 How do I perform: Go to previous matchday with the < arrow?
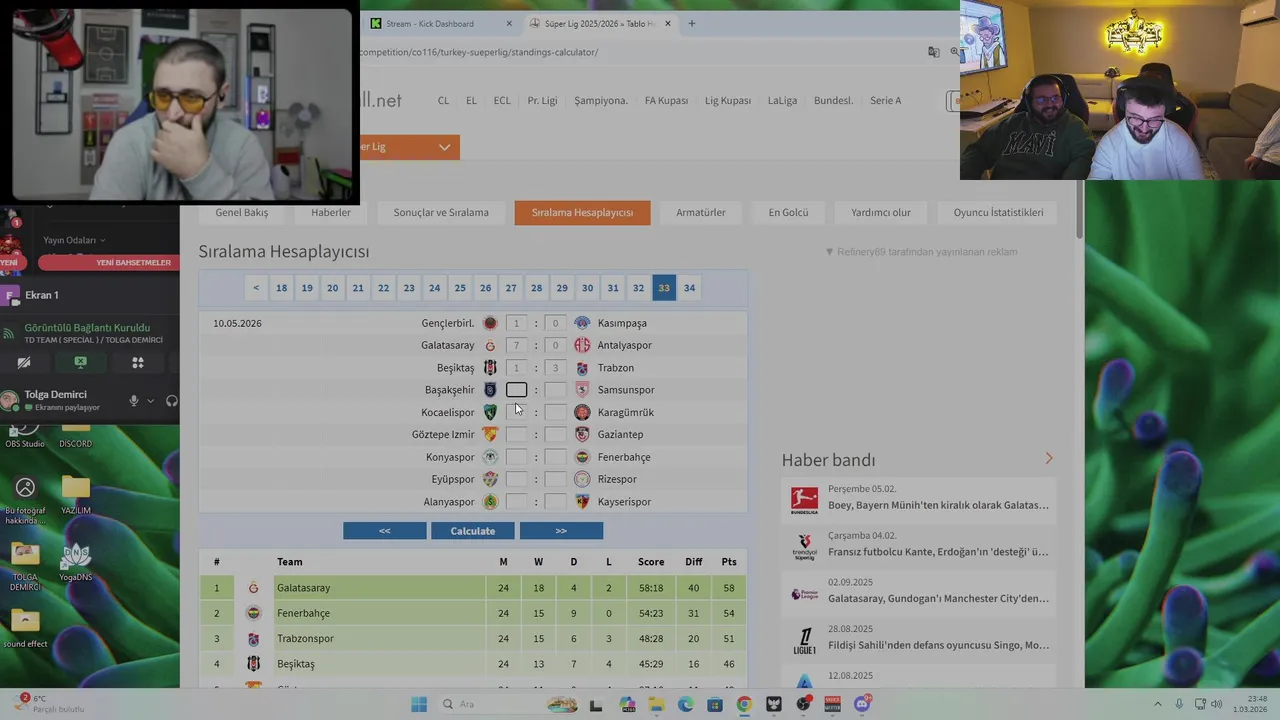point(256,288)
